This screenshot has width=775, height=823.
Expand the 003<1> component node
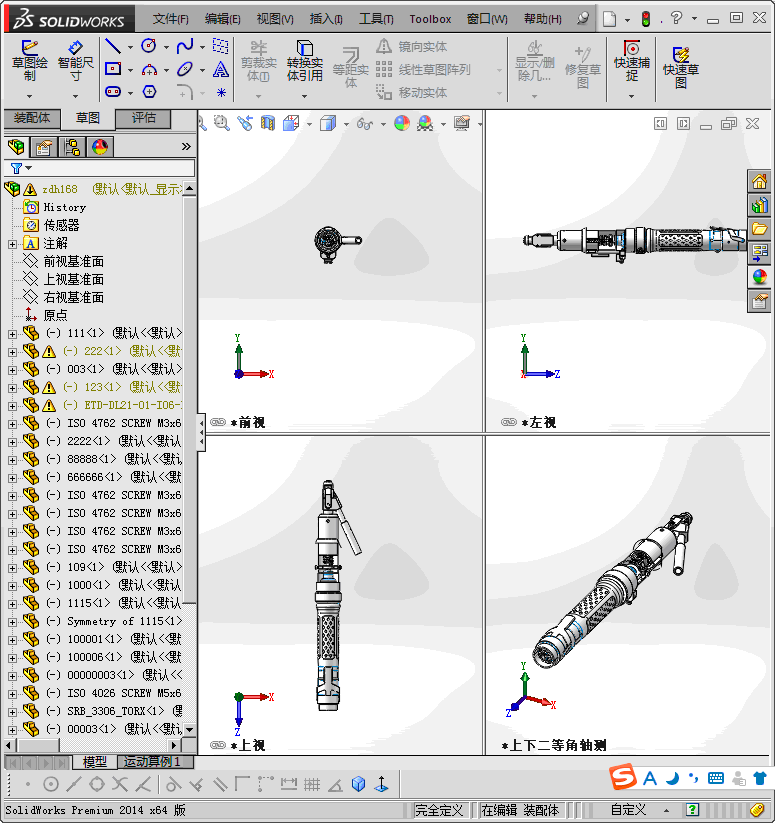(12, 370)
